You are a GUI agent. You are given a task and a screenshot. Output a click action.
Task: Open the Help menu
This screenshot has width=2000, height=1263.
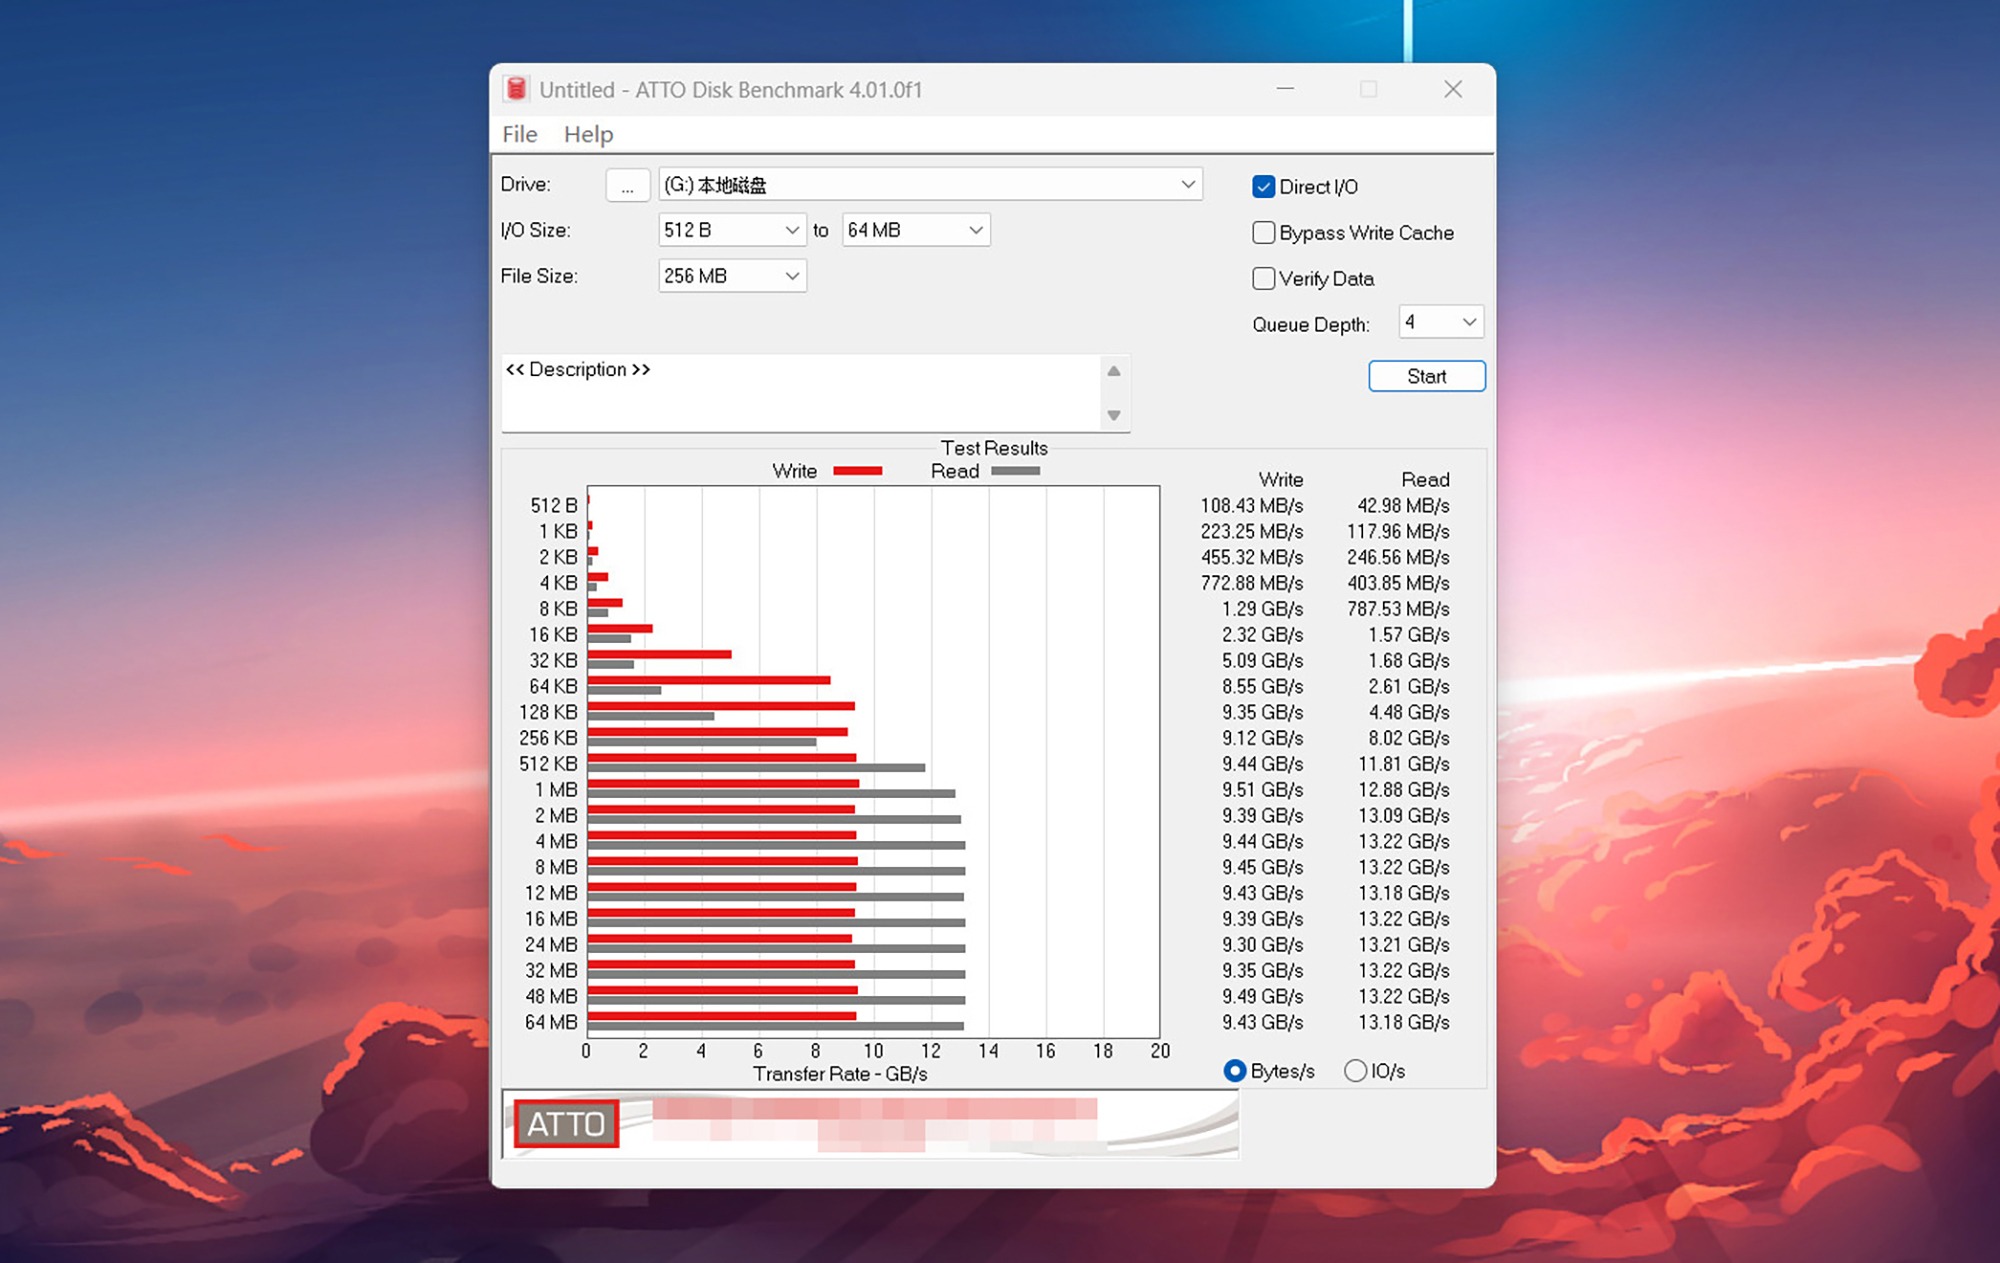point(588,134)
